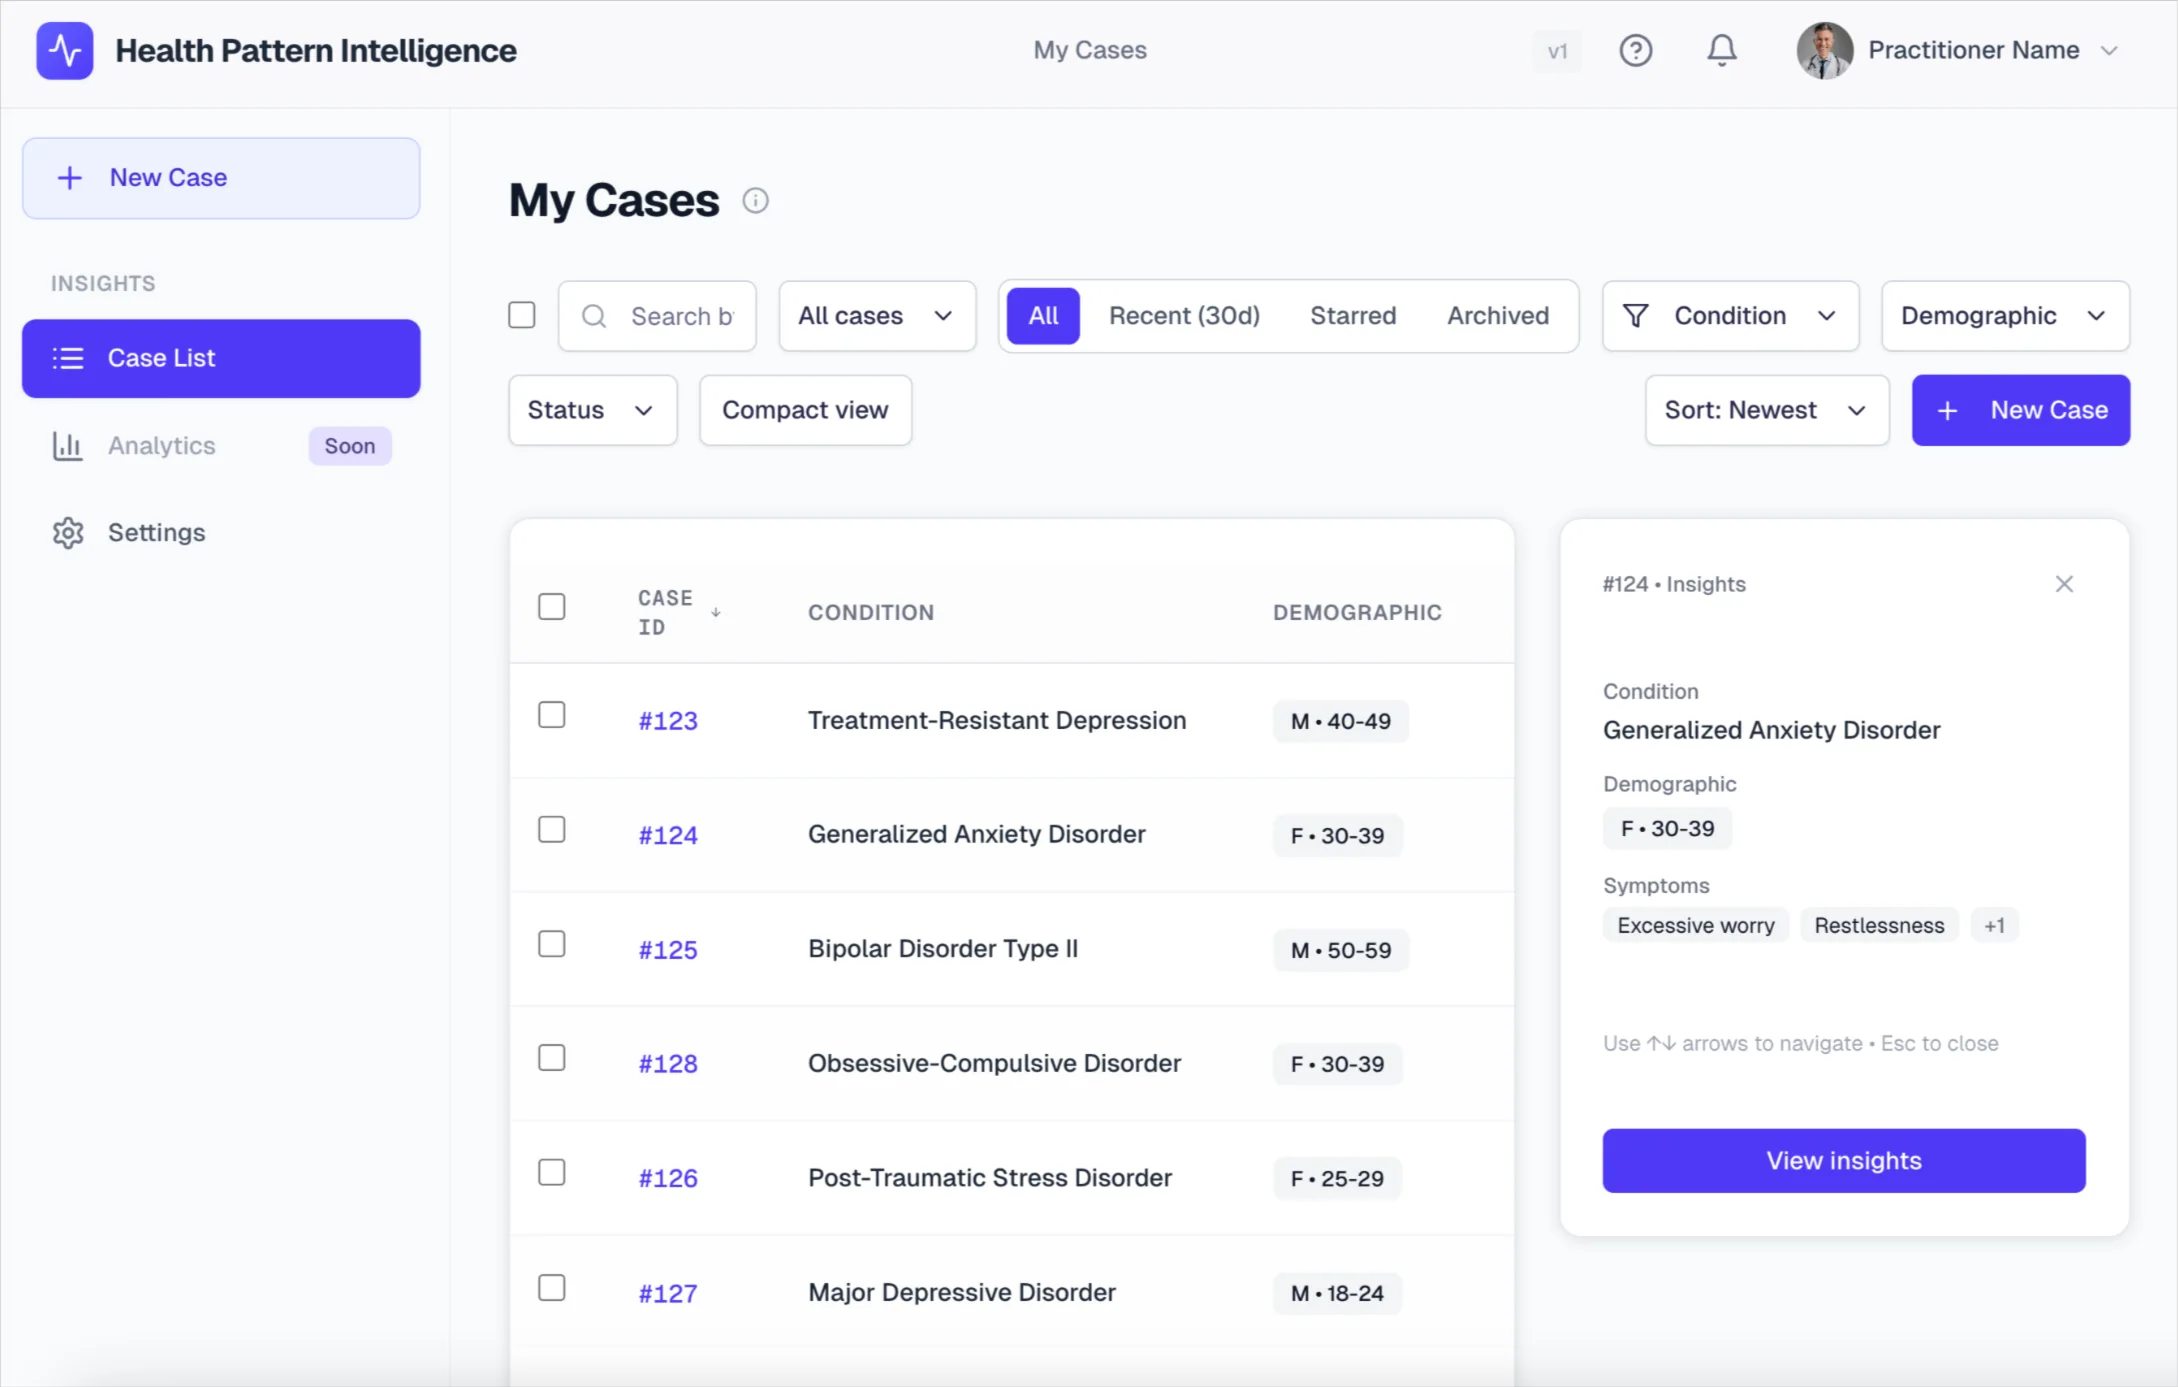Screen dimensions: 2178x1387
Task: Open Settings via the gear icon
Action: [67, 532]
